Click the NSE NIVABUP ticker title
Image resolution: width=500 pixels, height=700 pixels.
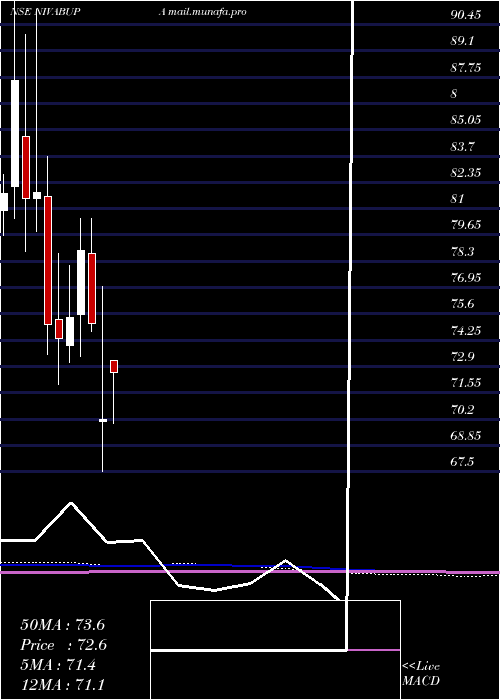[x=45, y=12]
